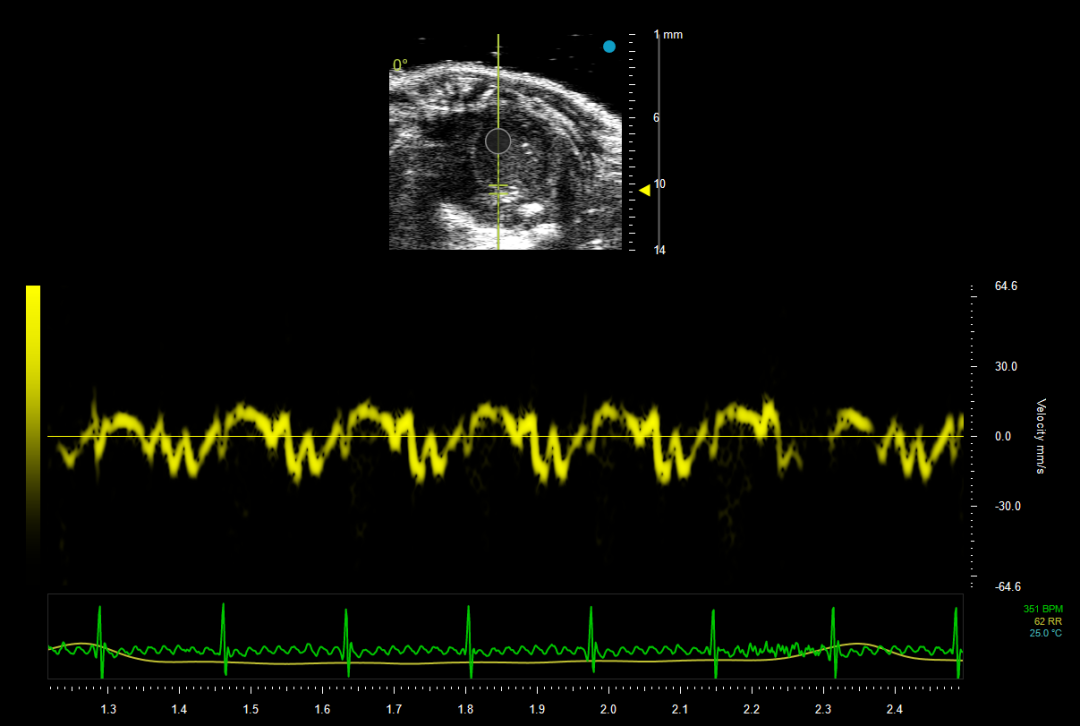Screen dimensions: 1080x726
Task: Click the 0° Doppler angle label
Action: [x=399, y=65]
